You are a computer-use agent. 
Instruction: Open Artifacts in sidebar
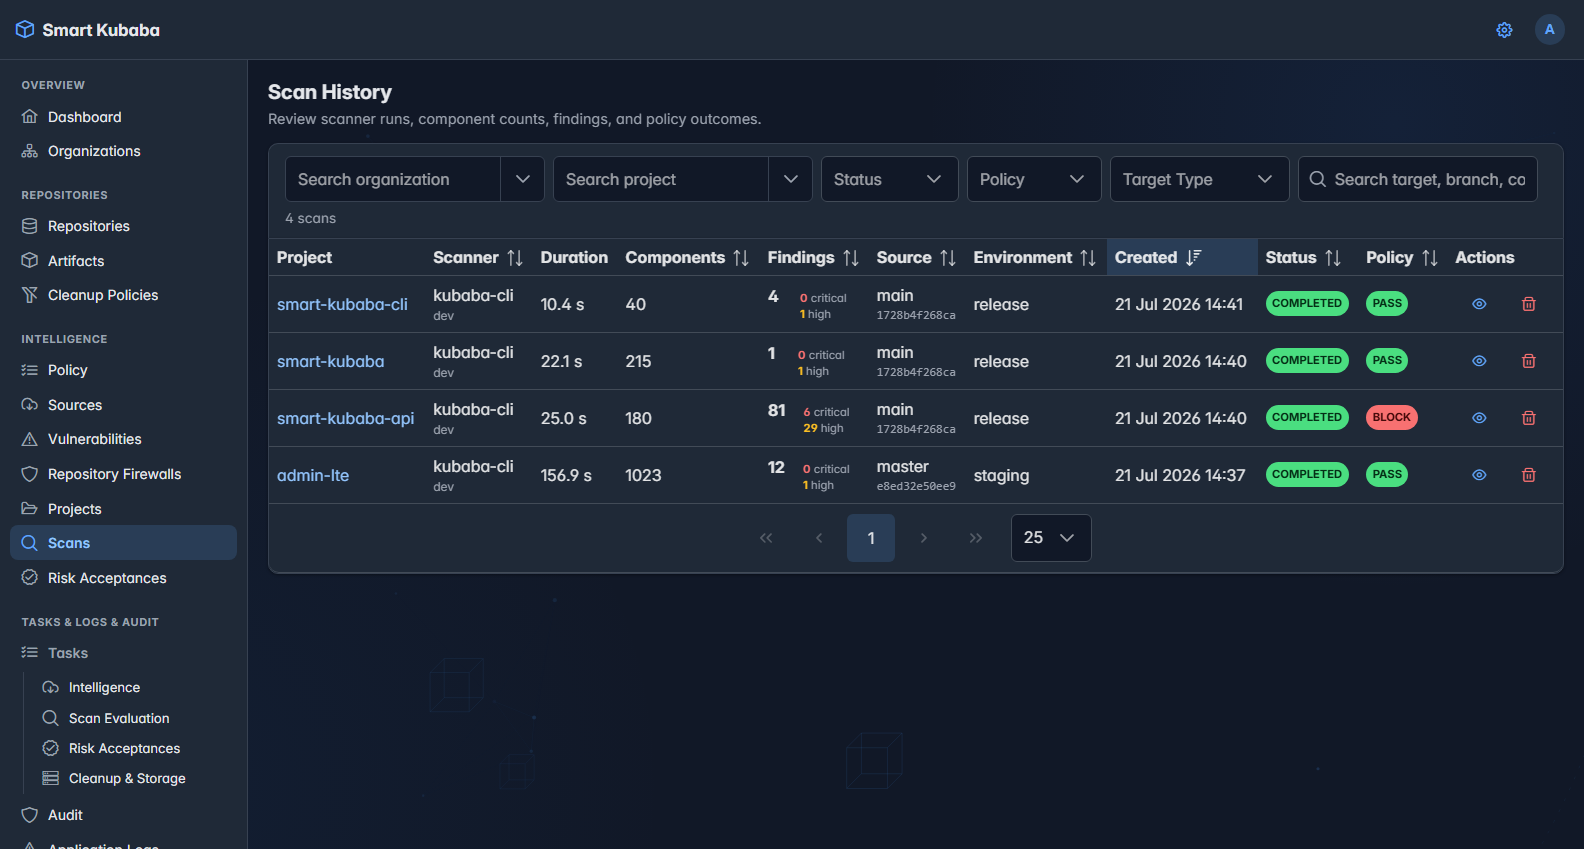click(x=123, y=261)
